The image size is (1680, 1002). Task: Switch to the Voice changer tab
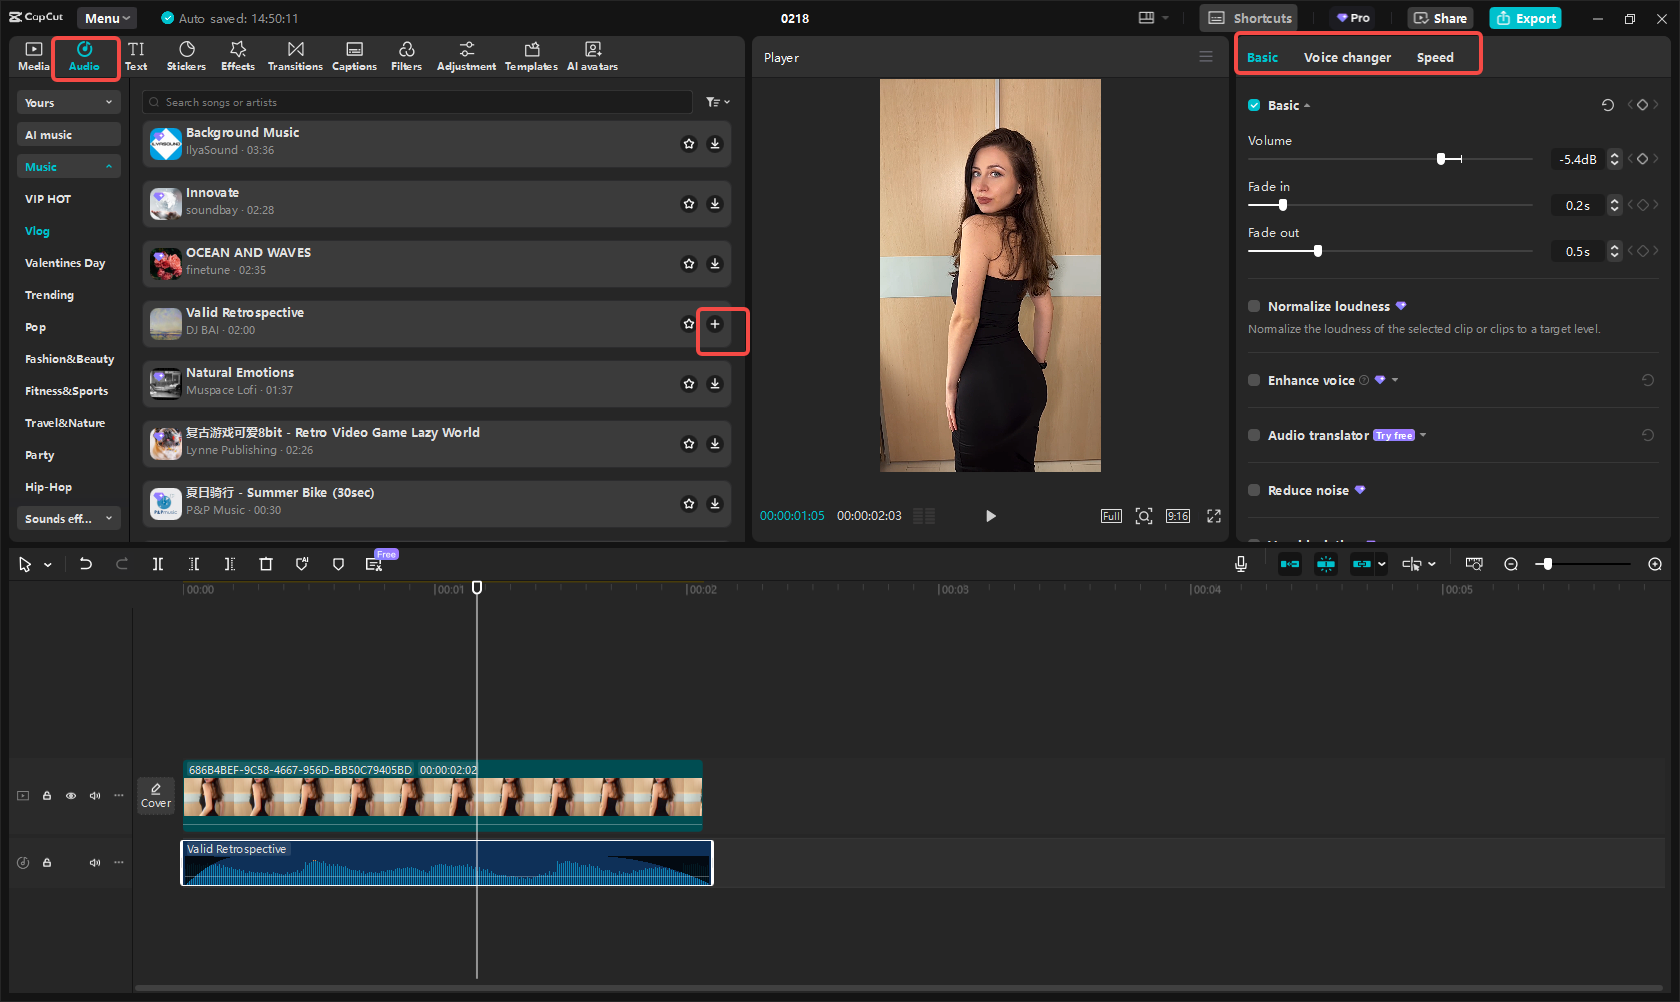(x=1346, y=58)
